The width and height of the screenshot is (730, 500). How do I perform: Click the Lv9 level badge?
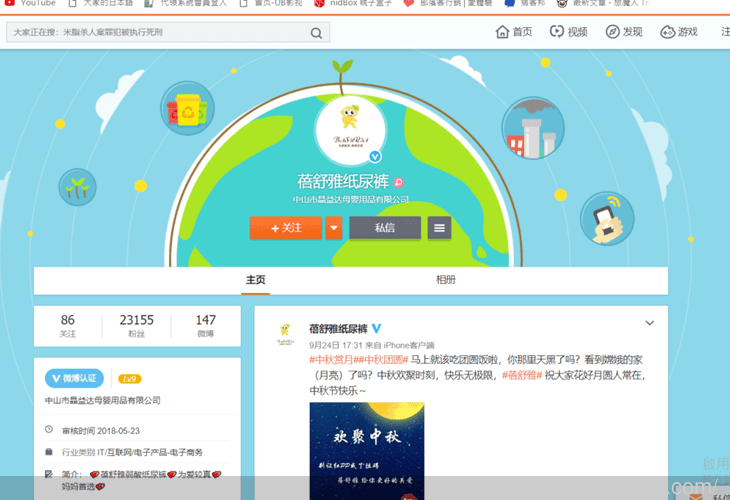click(x=130, y=379)
